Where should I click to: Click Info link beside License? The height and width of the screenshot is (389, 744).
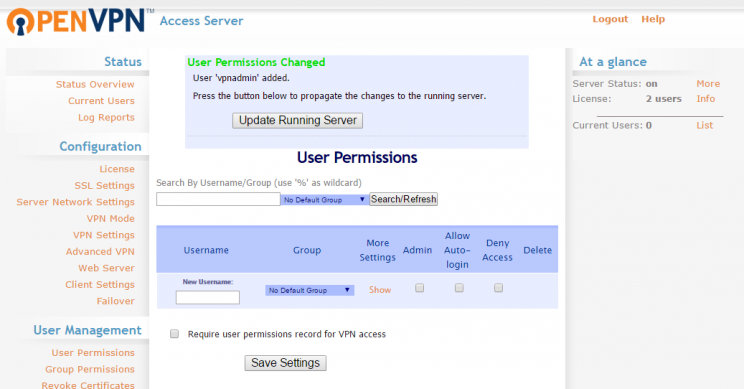coord(706,99)
